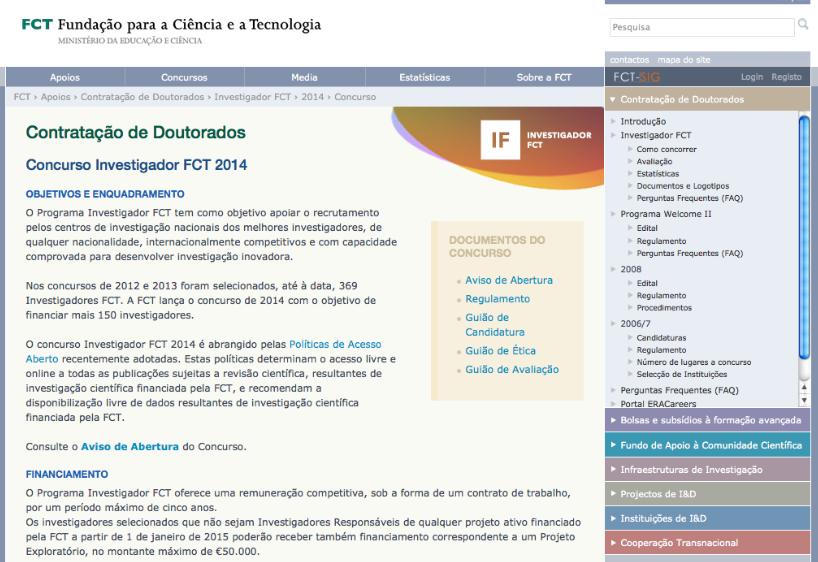This screenshot has width=818, height=562.
Task: Open the Sobre a FCT menu
Action: click(x=544, y=77)
